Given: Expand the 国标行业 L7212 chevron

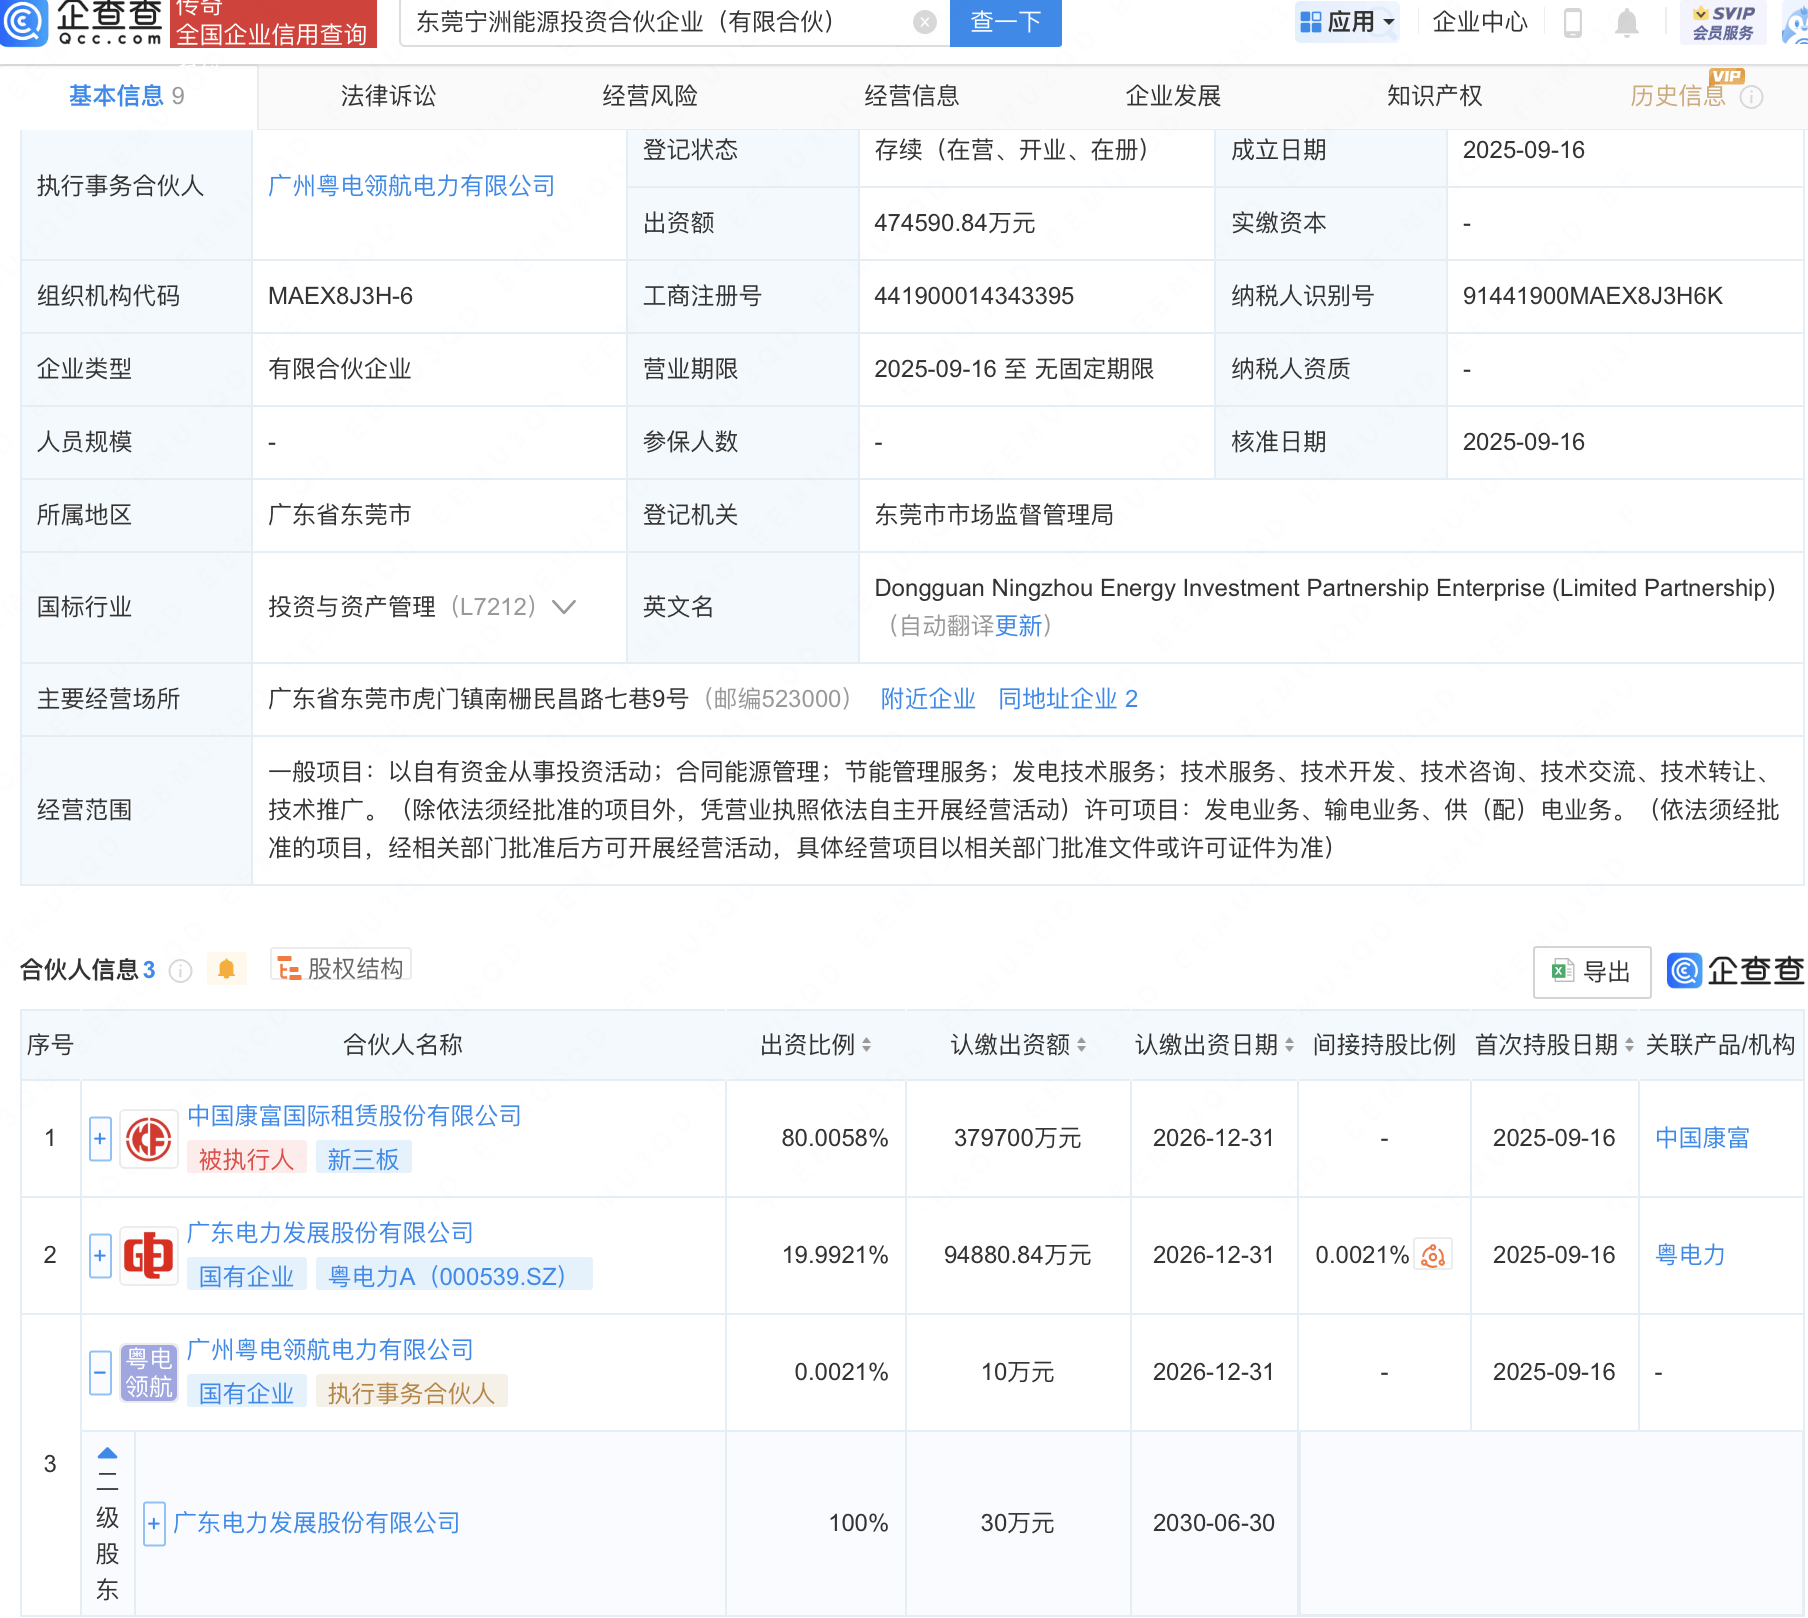Looking at the screenshot, I should point(564,607).
